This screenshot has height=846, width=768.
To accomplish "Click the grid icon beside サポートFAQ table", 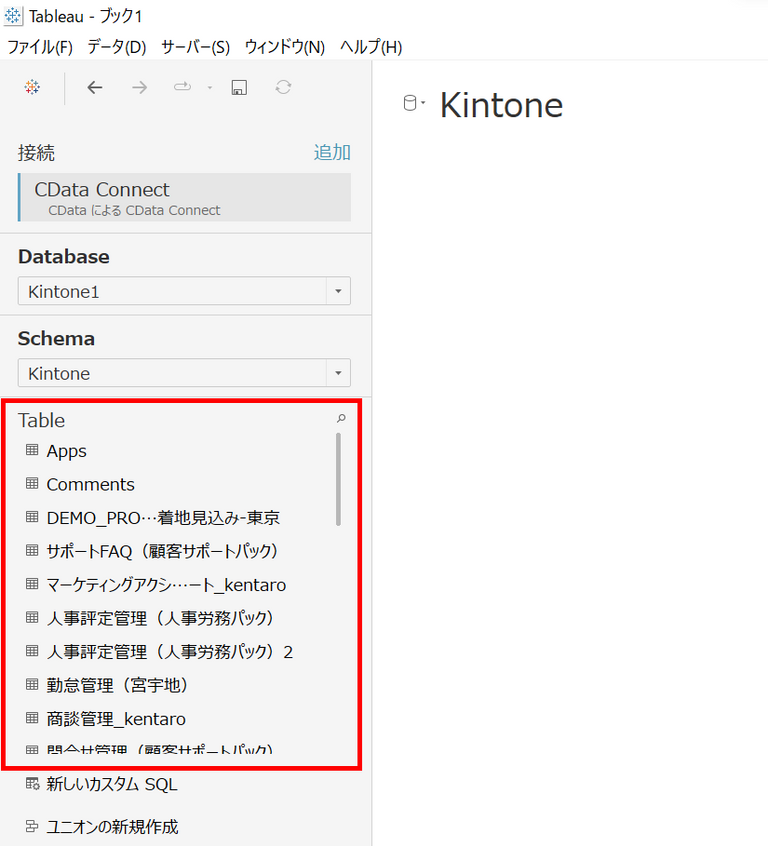I will coord(32,550).
